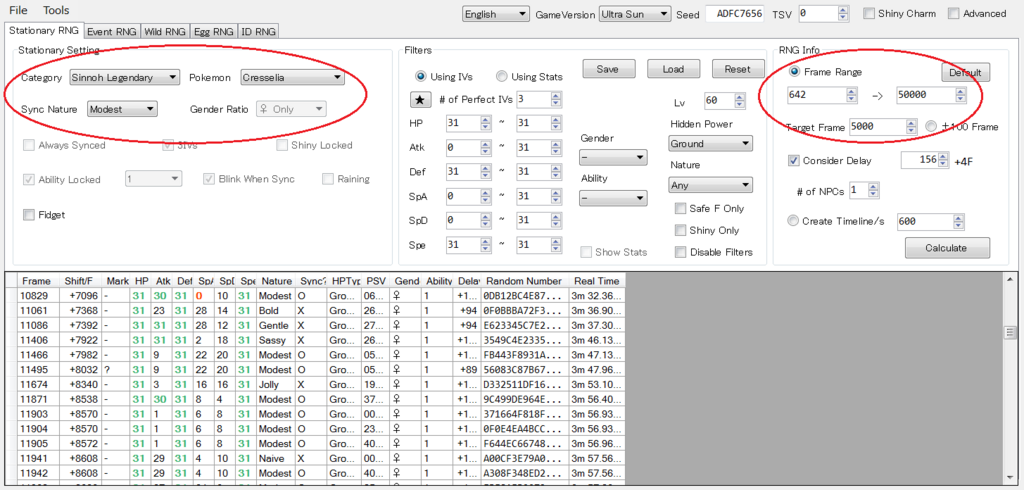This screenshot has width=1024, height=490.
Task: Open the GameVersion dropdown showing Ultra Sun
Action: pyautogui.click(x=635, y=14)
